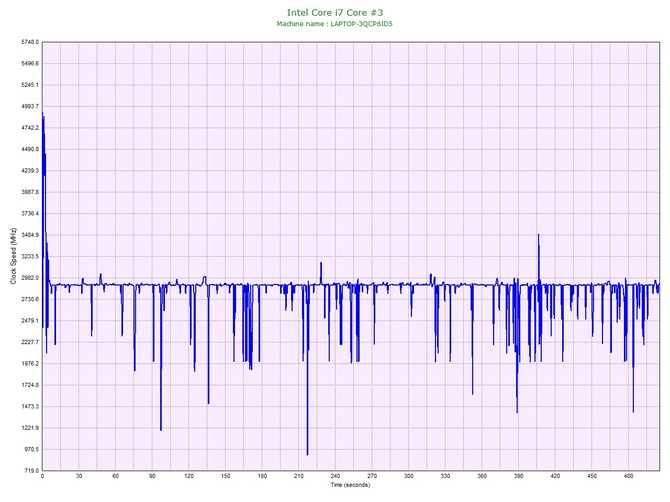Click the x-axis tick label 300
The height and width of the screenshot is (502, 670).
coord(409,476)
